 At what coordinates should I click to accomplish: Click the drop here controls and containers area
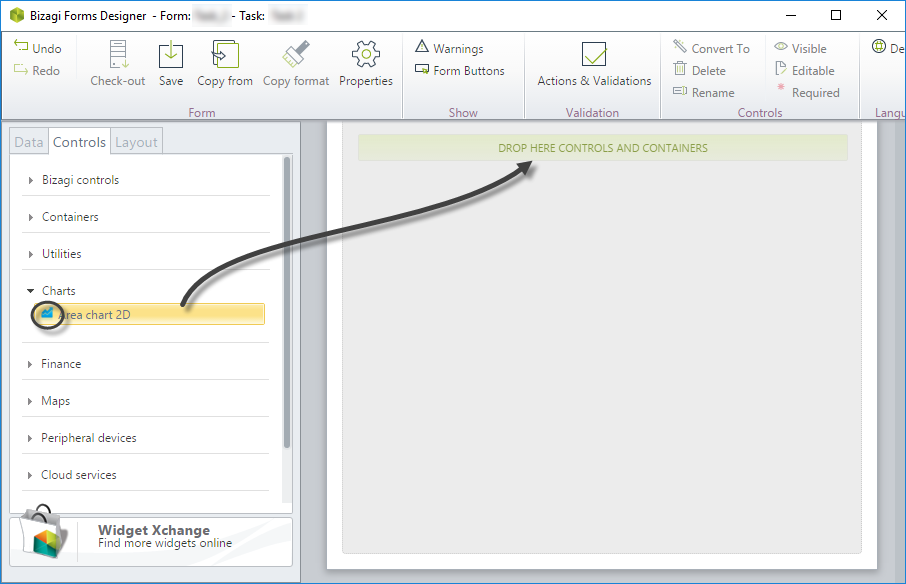pos(603,148)
